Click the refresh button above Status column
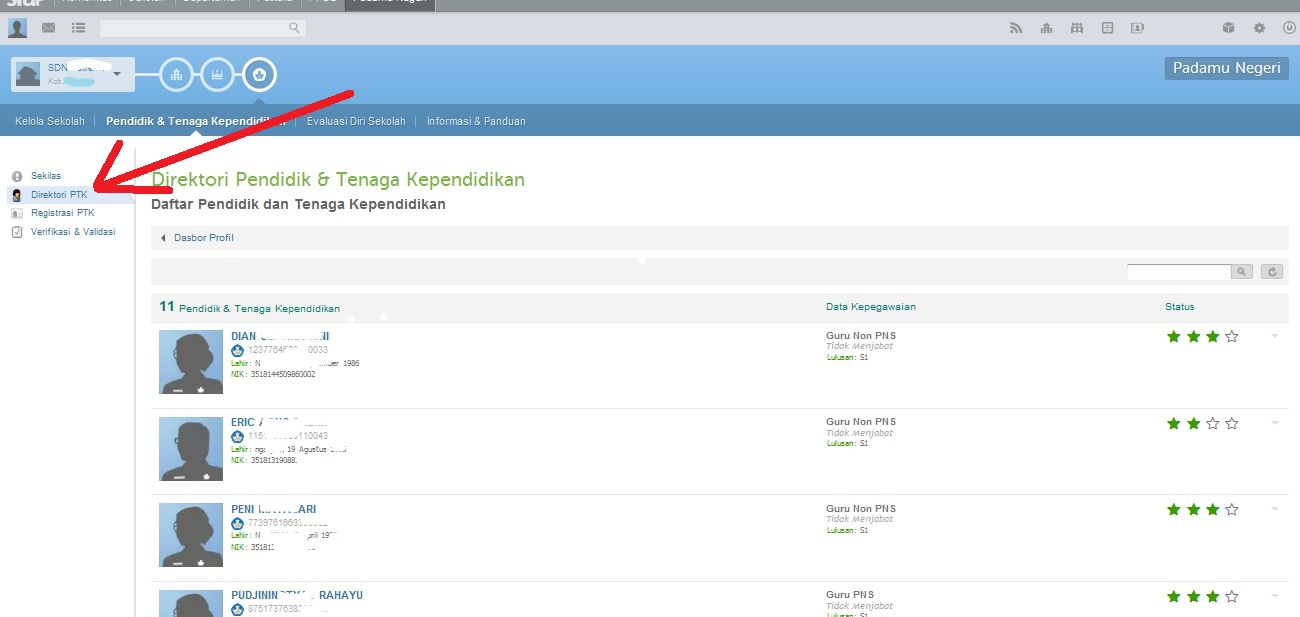This screenshot has width=1300, height=617. coord(1272,271)
